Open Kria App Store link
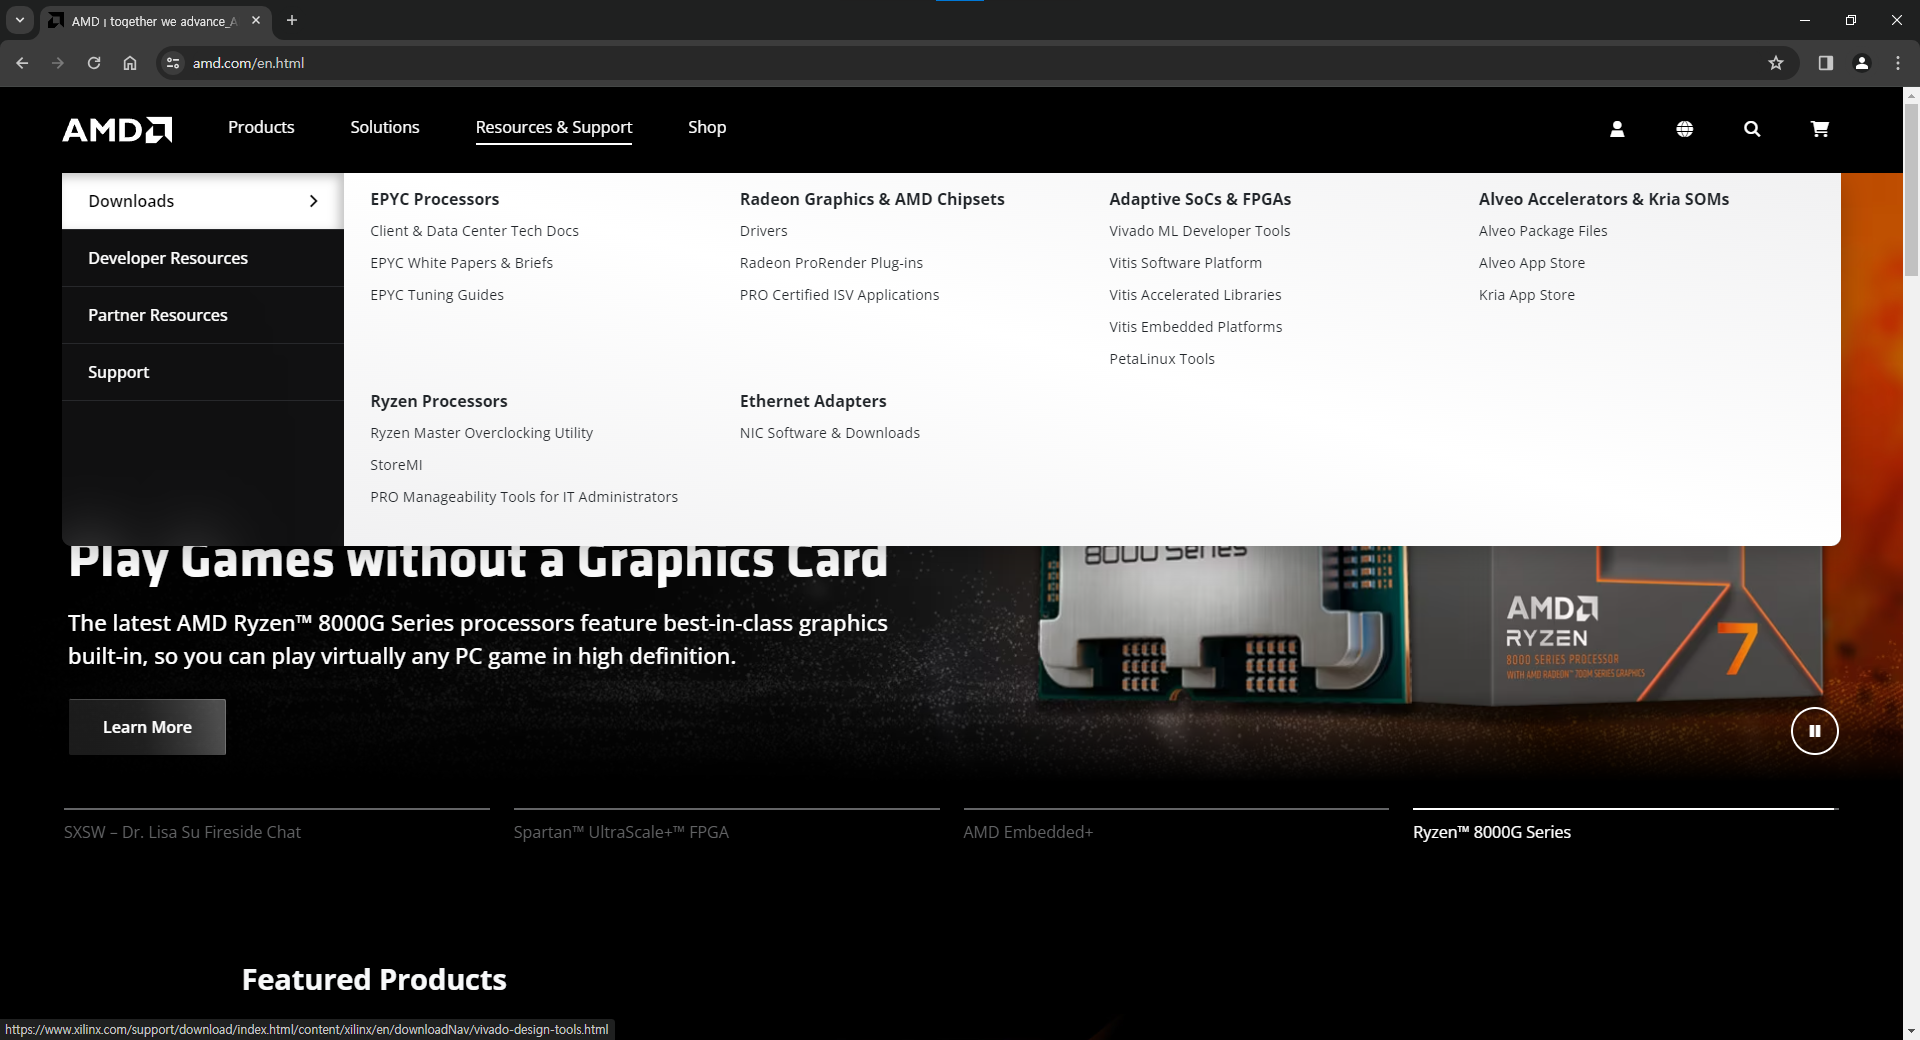The height and width of the screenshot is (1040, 1920). point(1527,295)
